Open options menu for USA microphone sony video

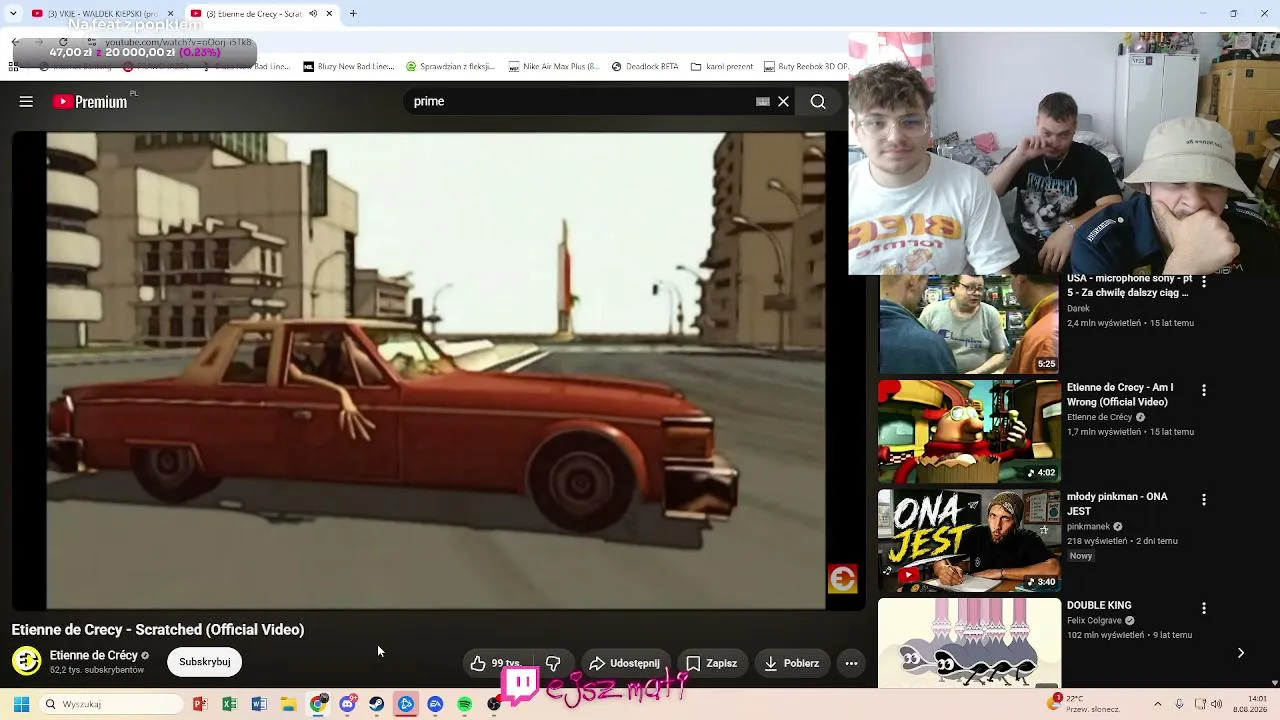(x=1204, y=282)
